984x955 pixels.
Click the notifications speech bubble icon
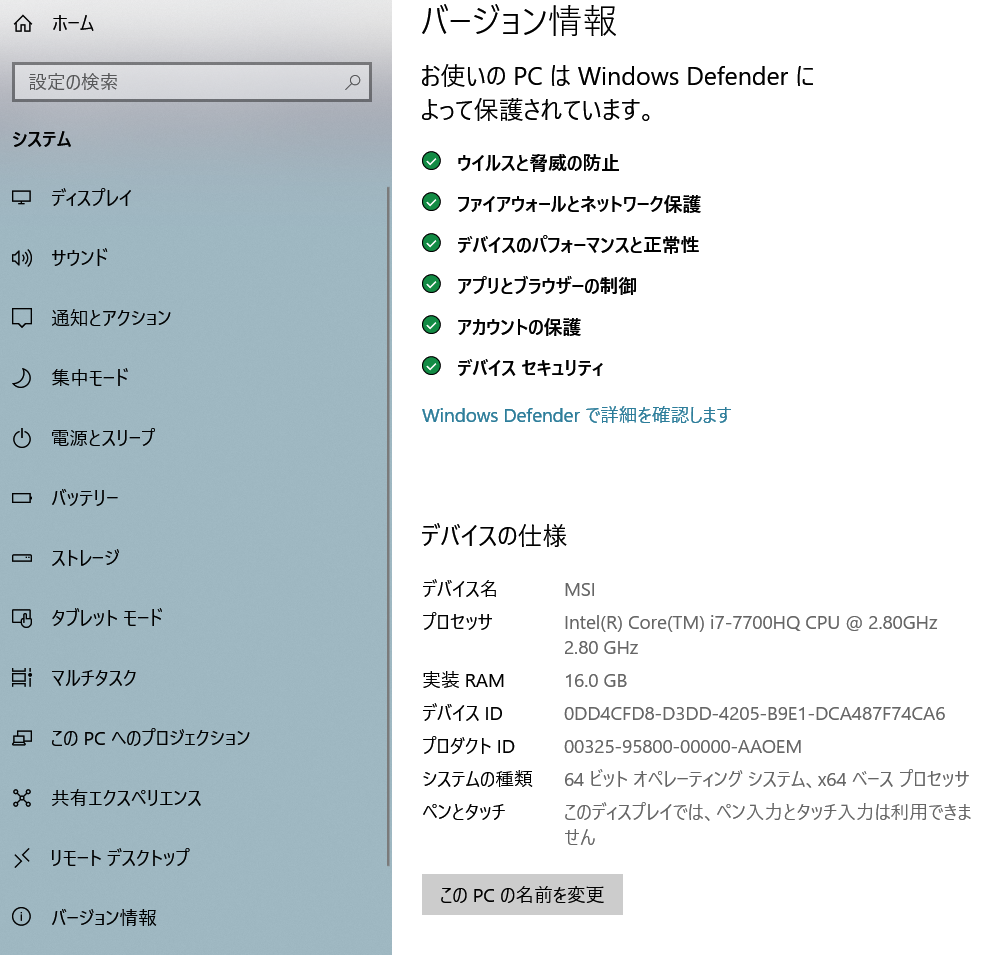click(x=22, y=318)
